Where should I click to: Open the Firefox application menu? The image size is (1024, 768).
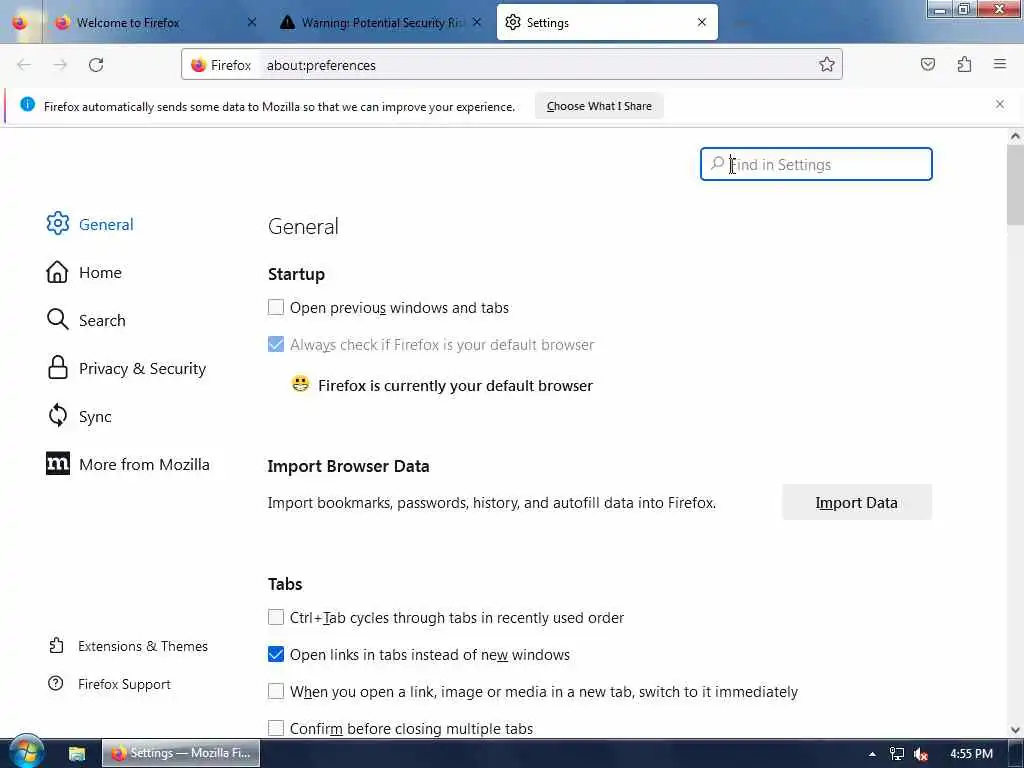[x=1000, y=64]
